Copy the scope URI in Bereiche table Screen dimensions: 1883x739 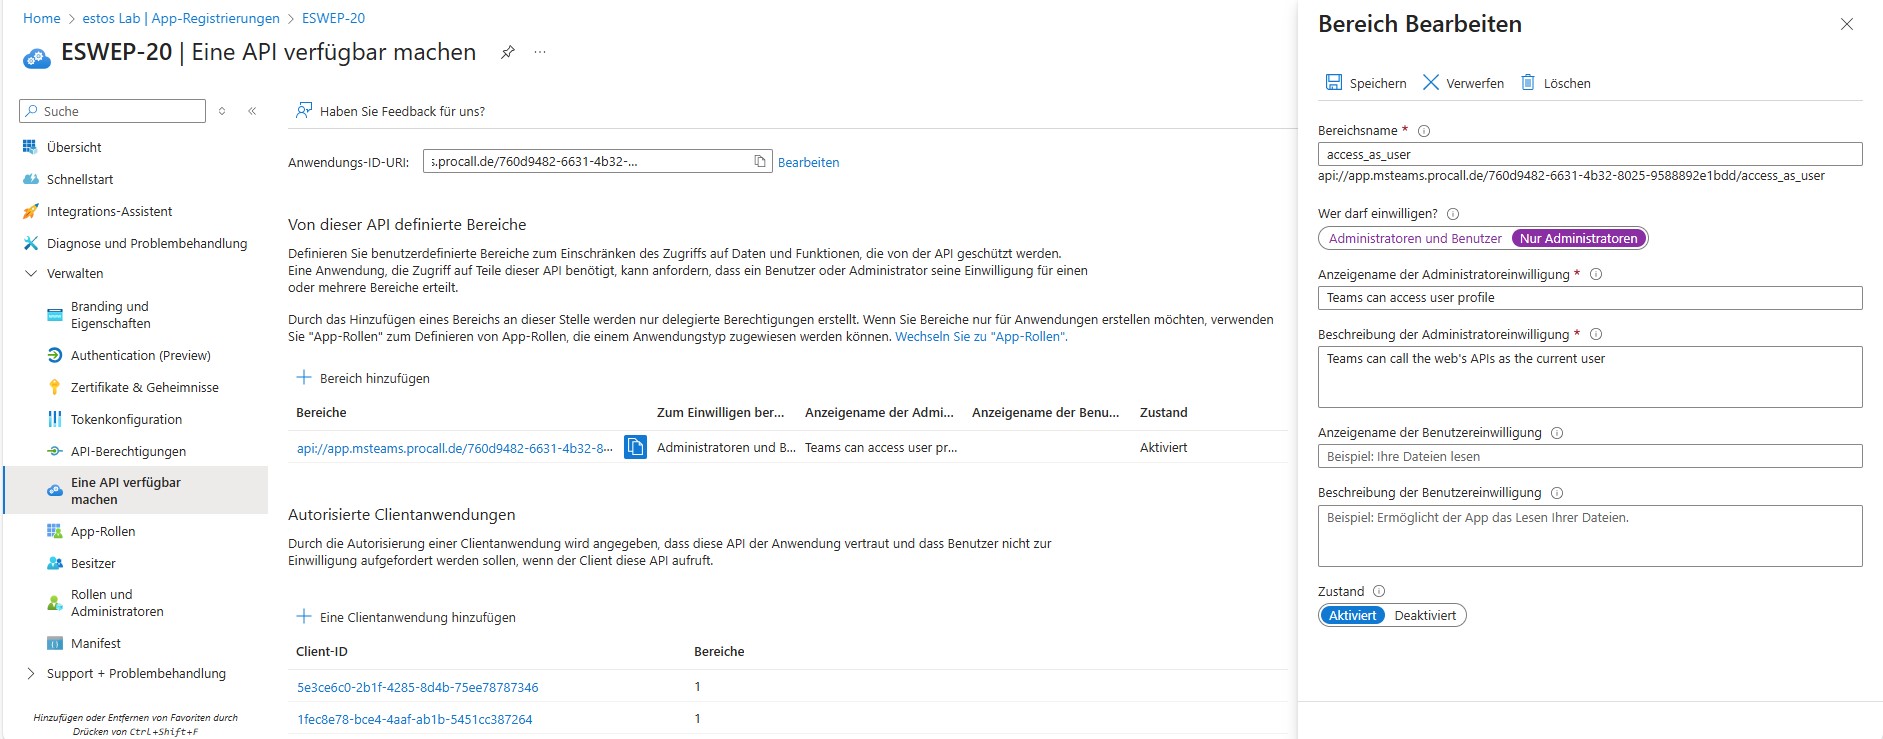[635, 447]
